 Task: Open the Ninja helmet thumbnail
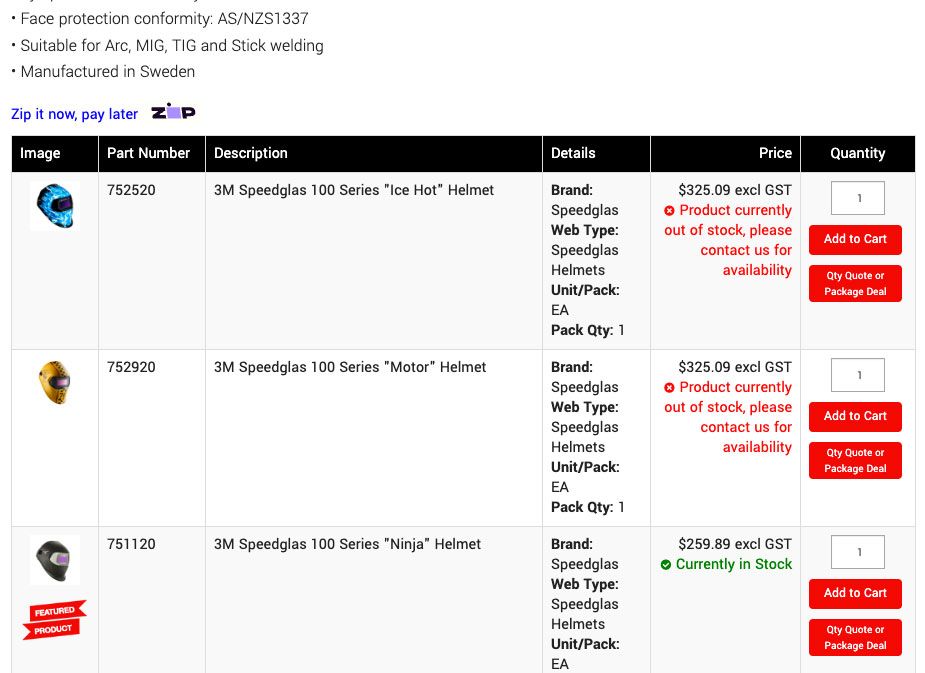(54, 560)
